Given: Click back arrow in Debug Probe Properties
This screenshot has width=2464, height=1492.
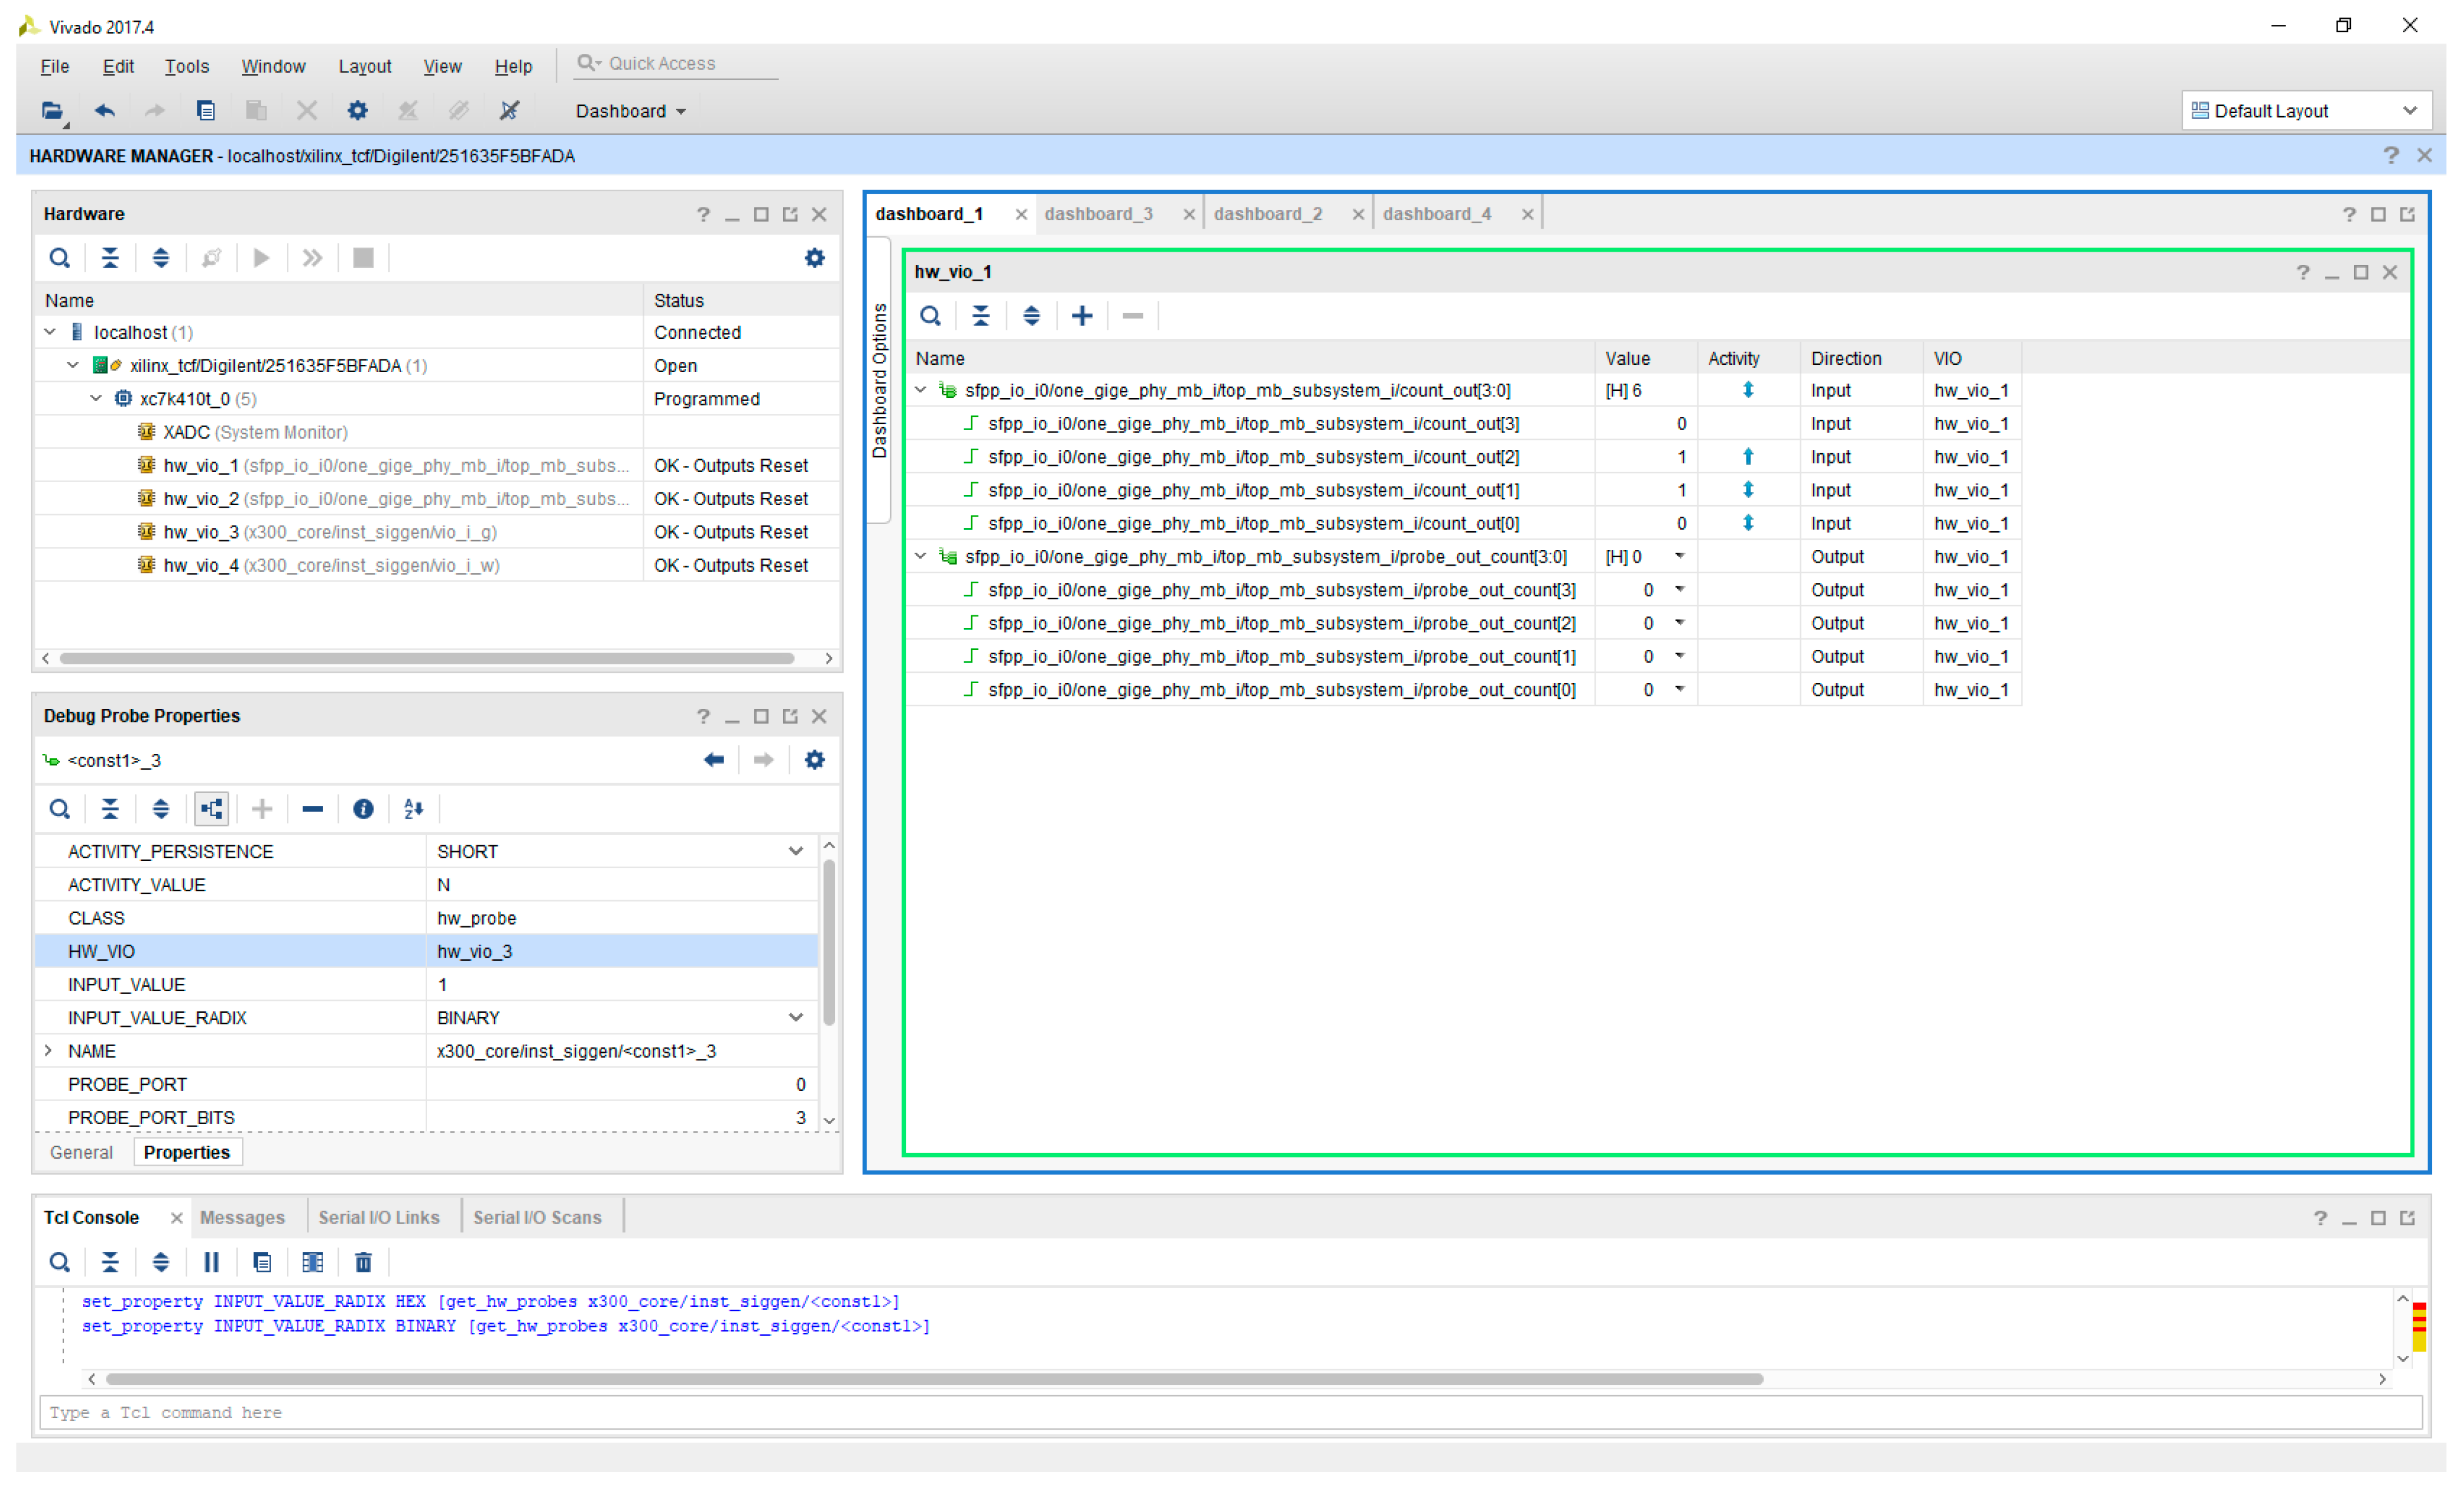Looking at the screenshot, I should 713,760.
